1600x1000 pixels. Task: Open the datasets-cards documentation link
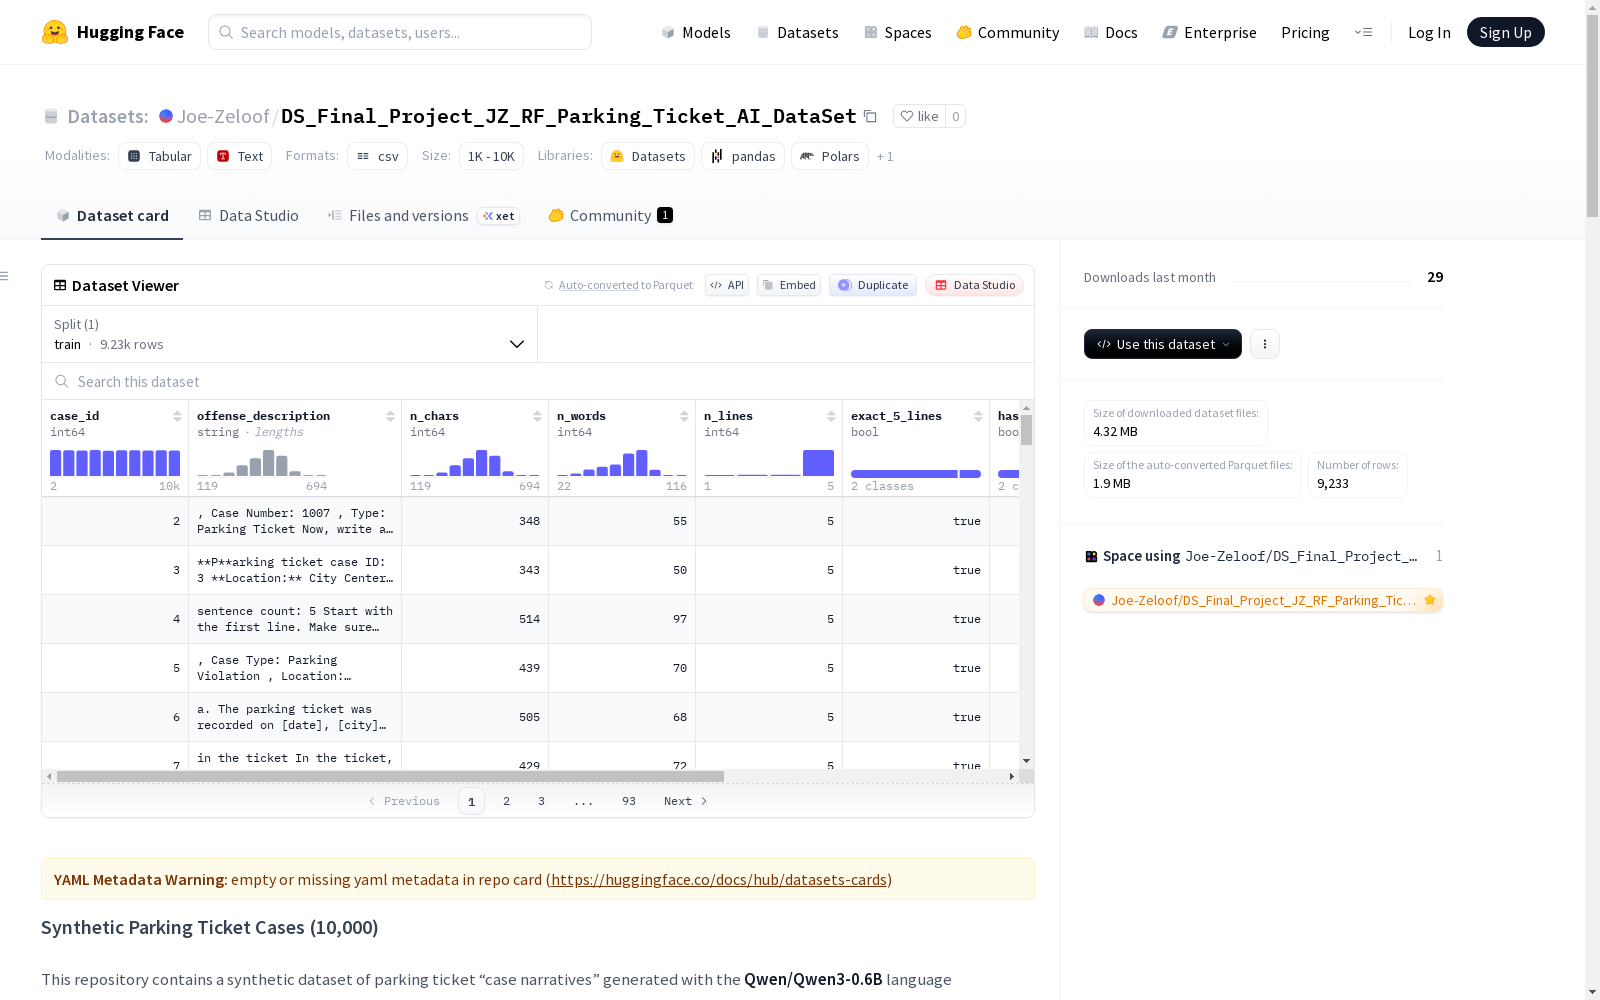pyautogui.click(x=719, y=880)
